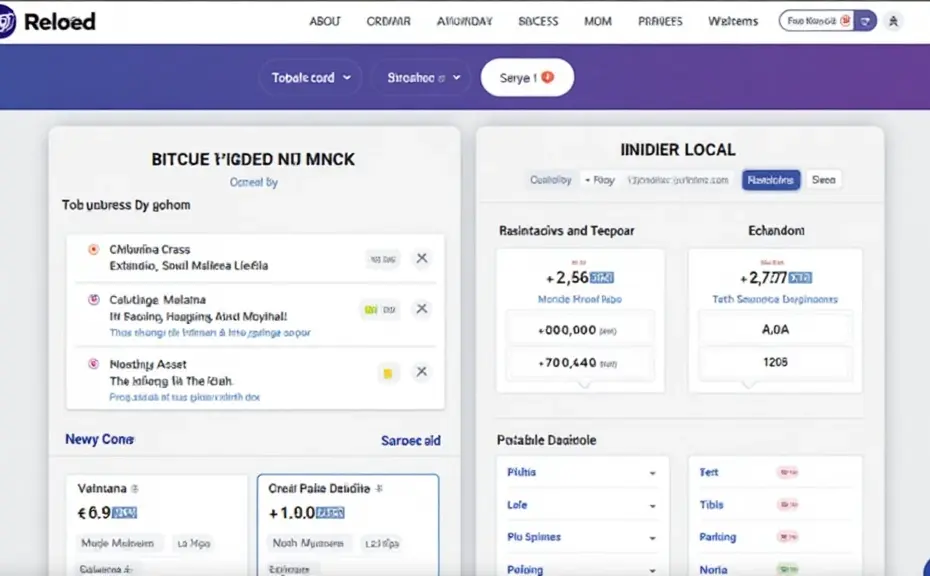Open the ABOUT menu item

click(x=325, y=21)
